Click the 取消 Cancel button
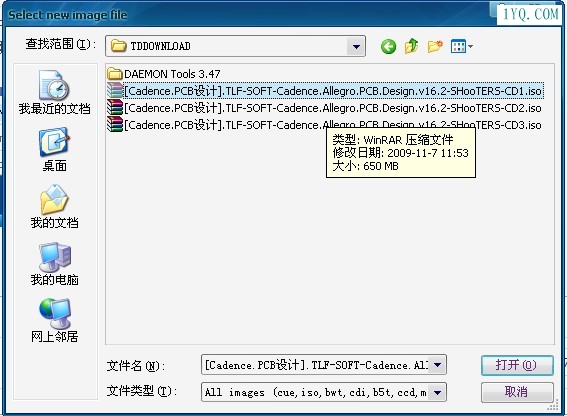The height and width of the screenshot is (416, 567). click(517, 392)
